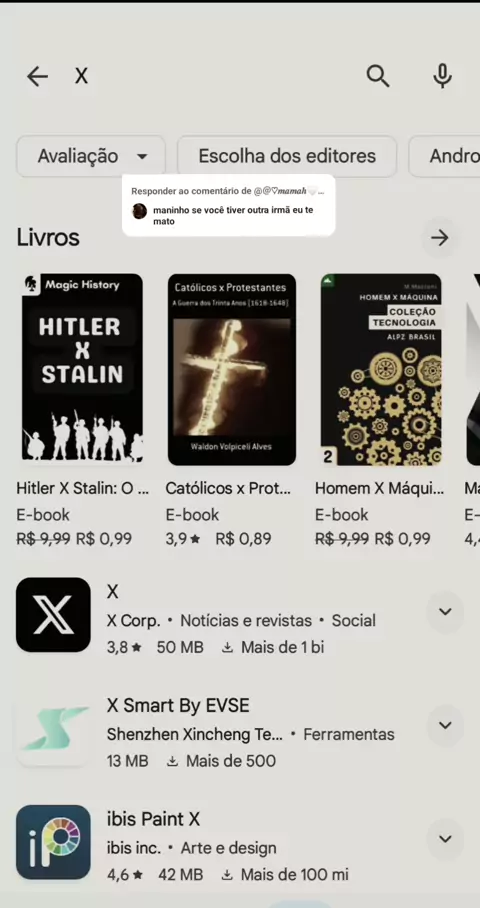Select the Andro… filter chip
Viewport: 480px width, 908px height.
point(445,156)
